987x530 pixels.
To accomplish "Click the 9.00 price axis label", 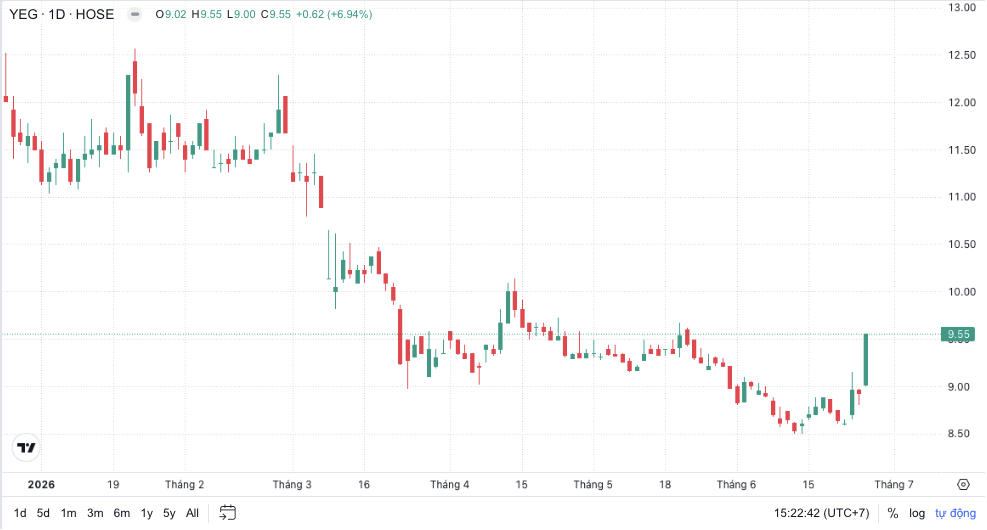I will click(x=959, y=386).
